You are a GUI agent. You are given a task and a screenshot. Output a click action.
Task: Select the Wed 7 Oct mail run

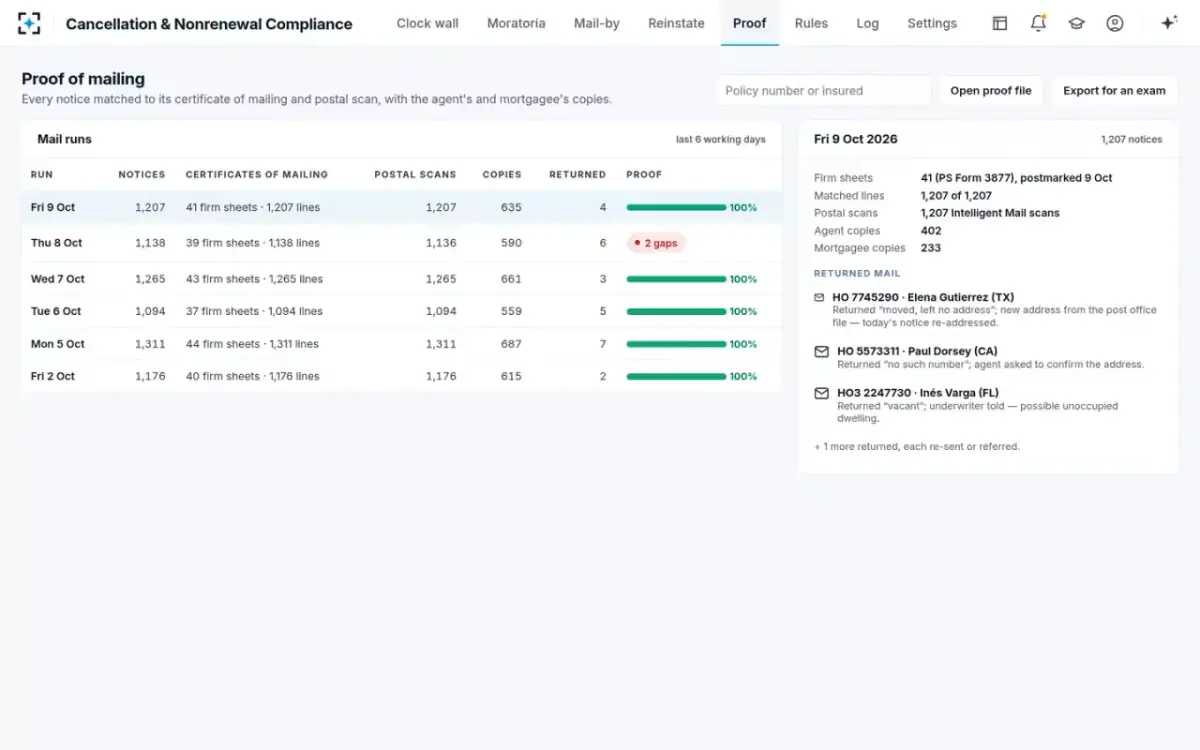click(401, 279)
